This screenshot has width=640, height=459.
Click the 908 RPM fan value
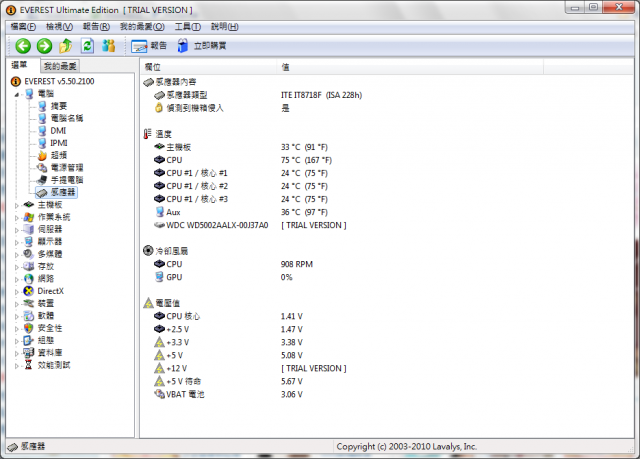296,264
